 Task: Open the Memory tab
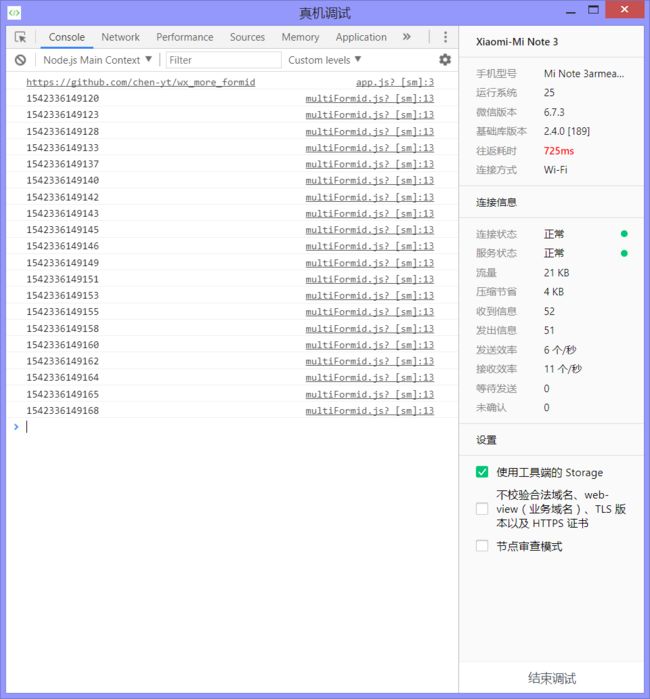click(300, 37)
